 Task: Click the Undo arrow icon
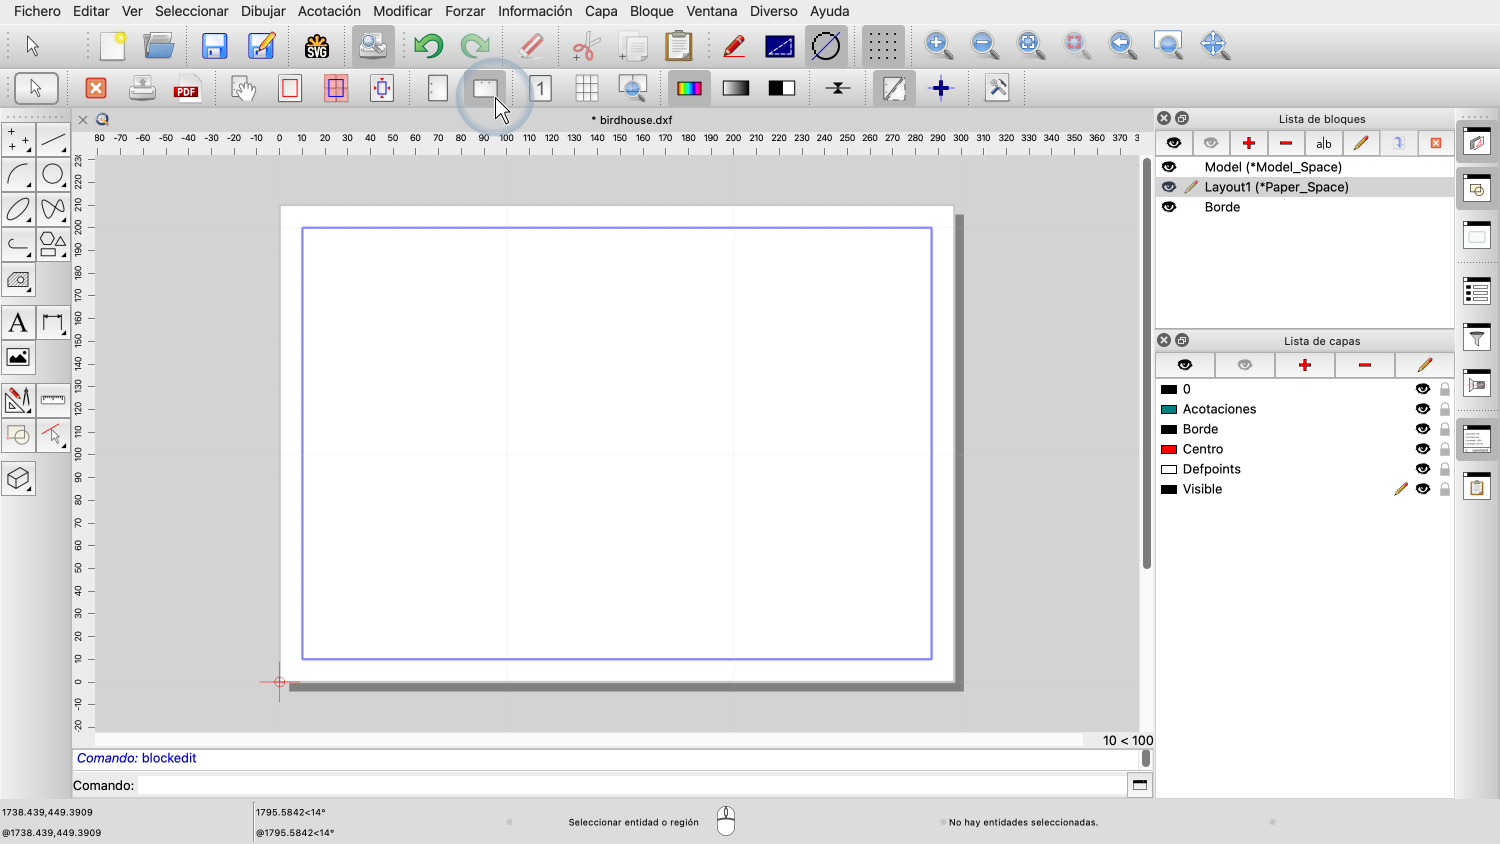point(428,46)
